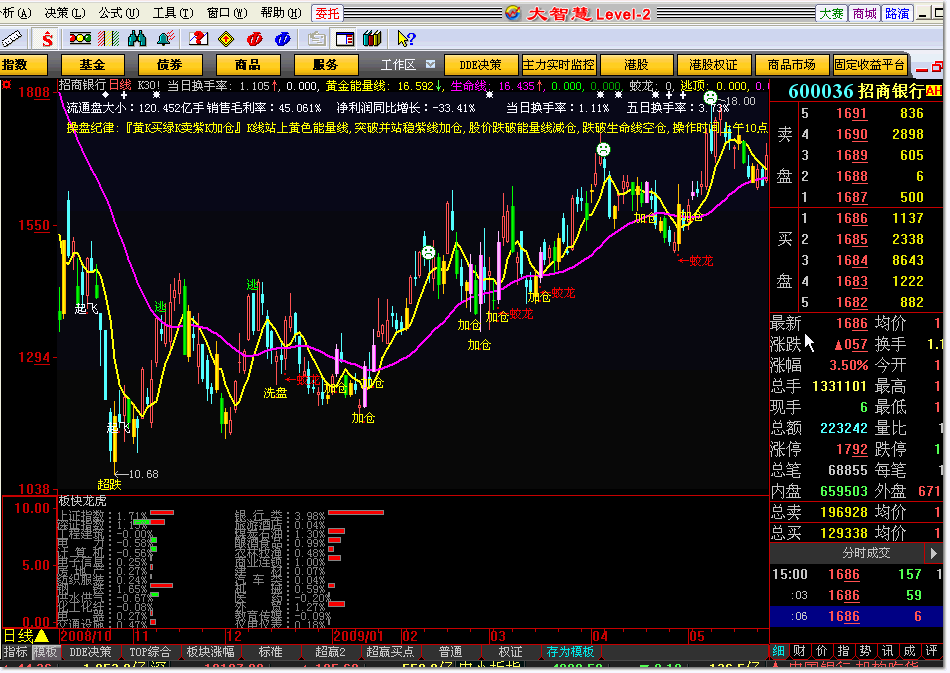Click the colored stripes pattern icon
This screenshot has height=673, width=950.
point(108,39)
